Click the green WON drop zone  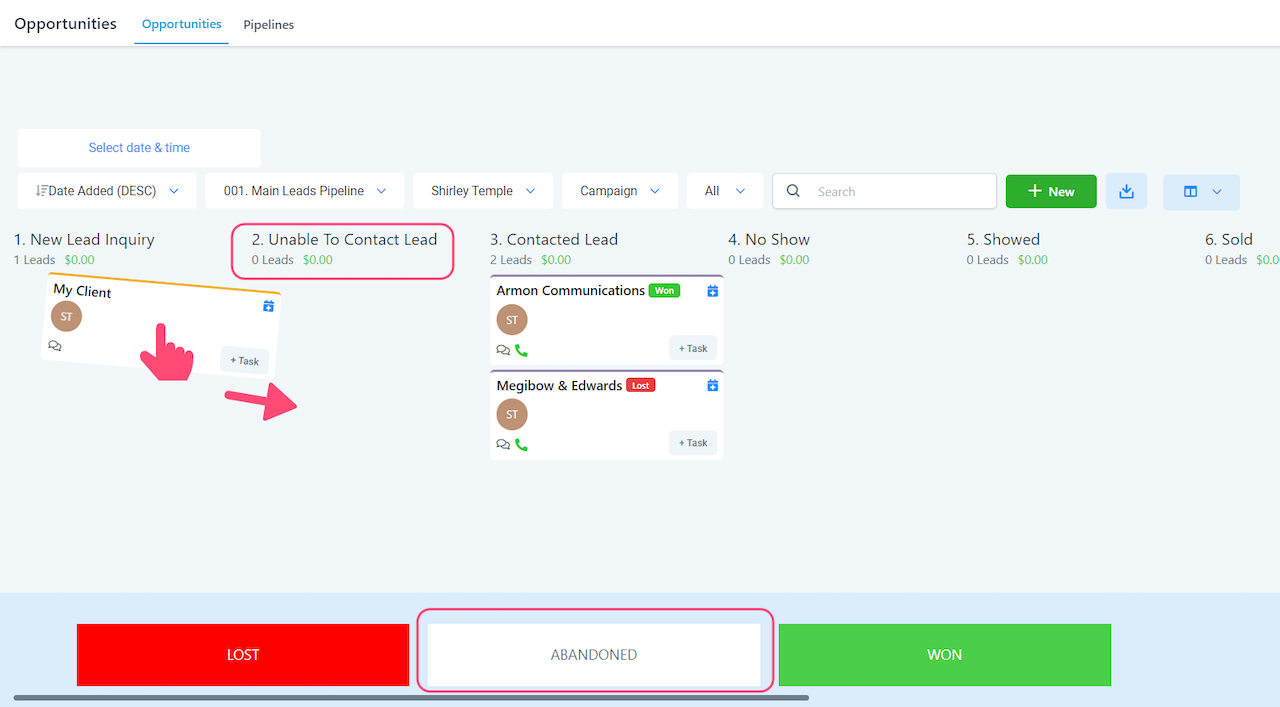point(945,655)
